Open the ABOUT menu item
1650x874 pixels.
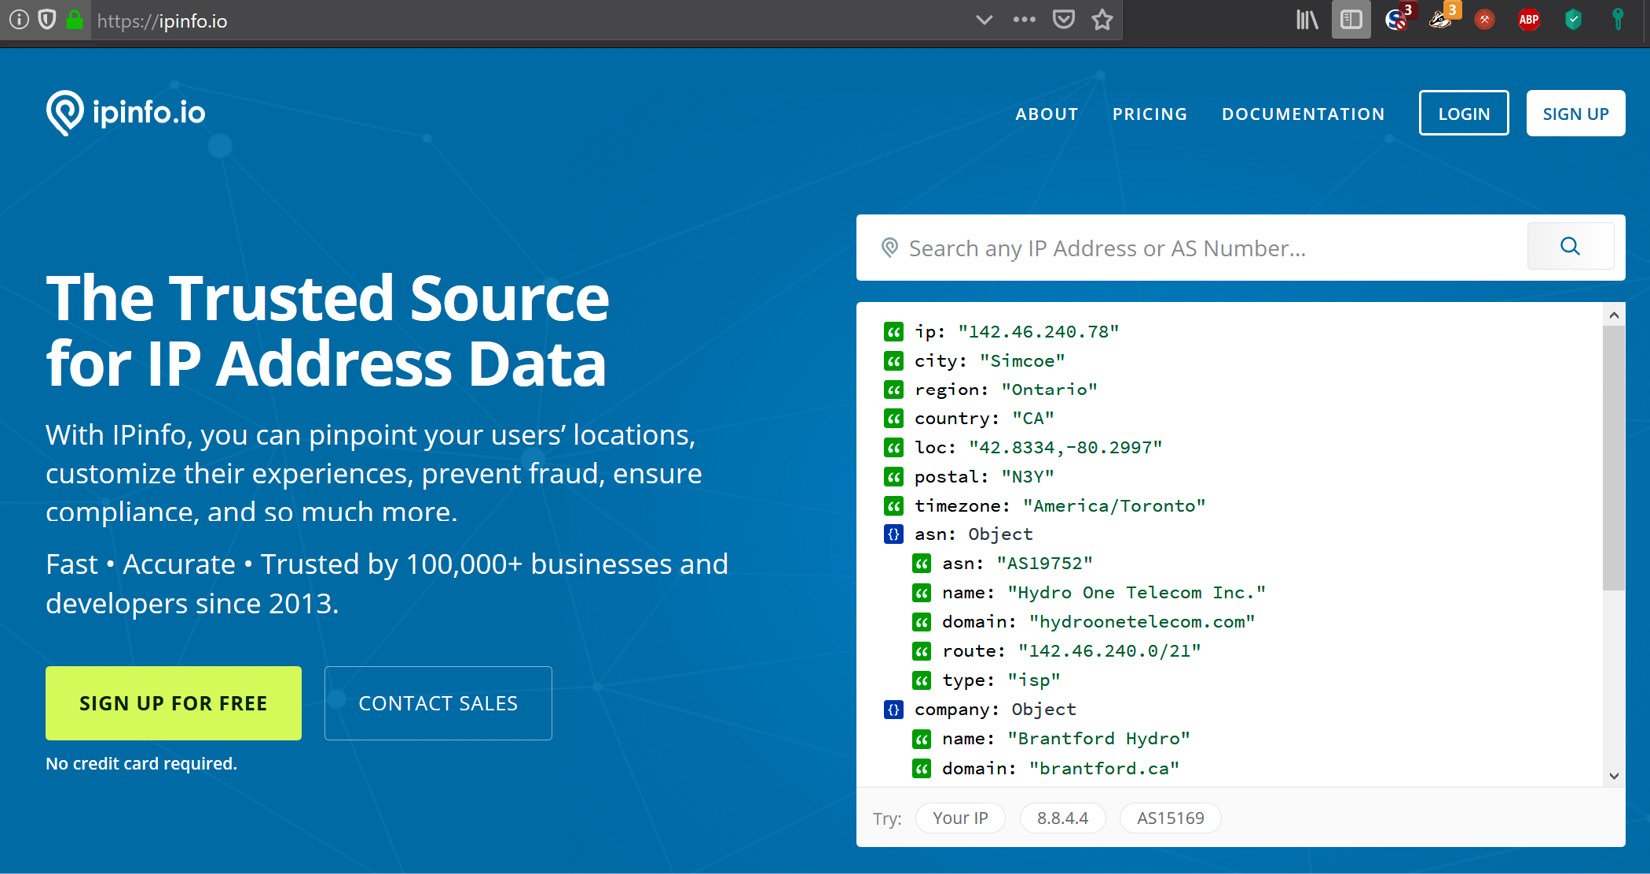pos(1047,114)
